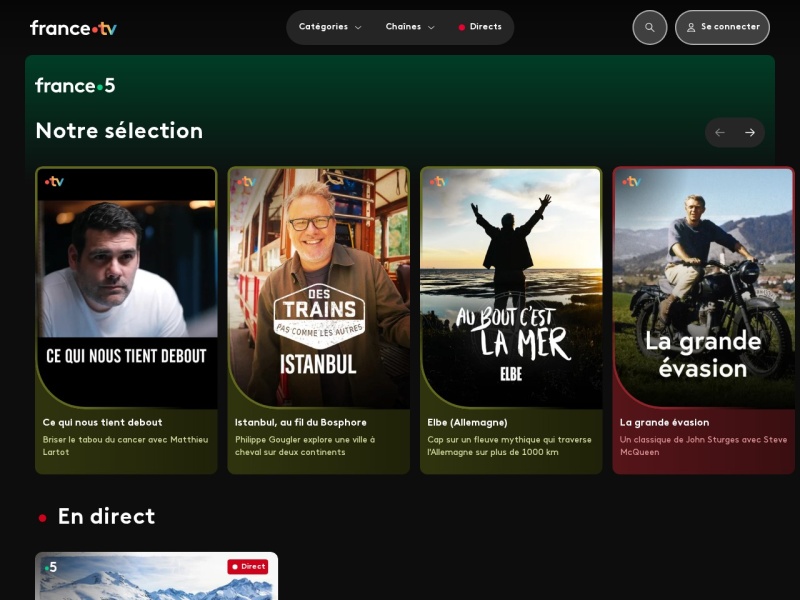This screenshot has width=800, height=600.
Task: Open La grande évasion poster
Action: (704, 288)
